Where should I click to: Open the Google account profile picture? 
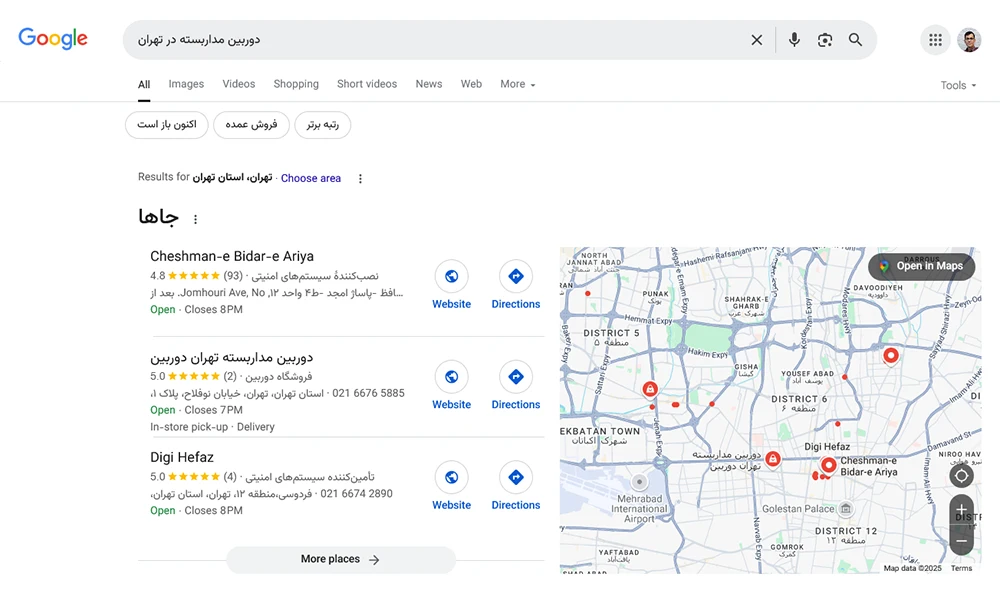(969, 40)
